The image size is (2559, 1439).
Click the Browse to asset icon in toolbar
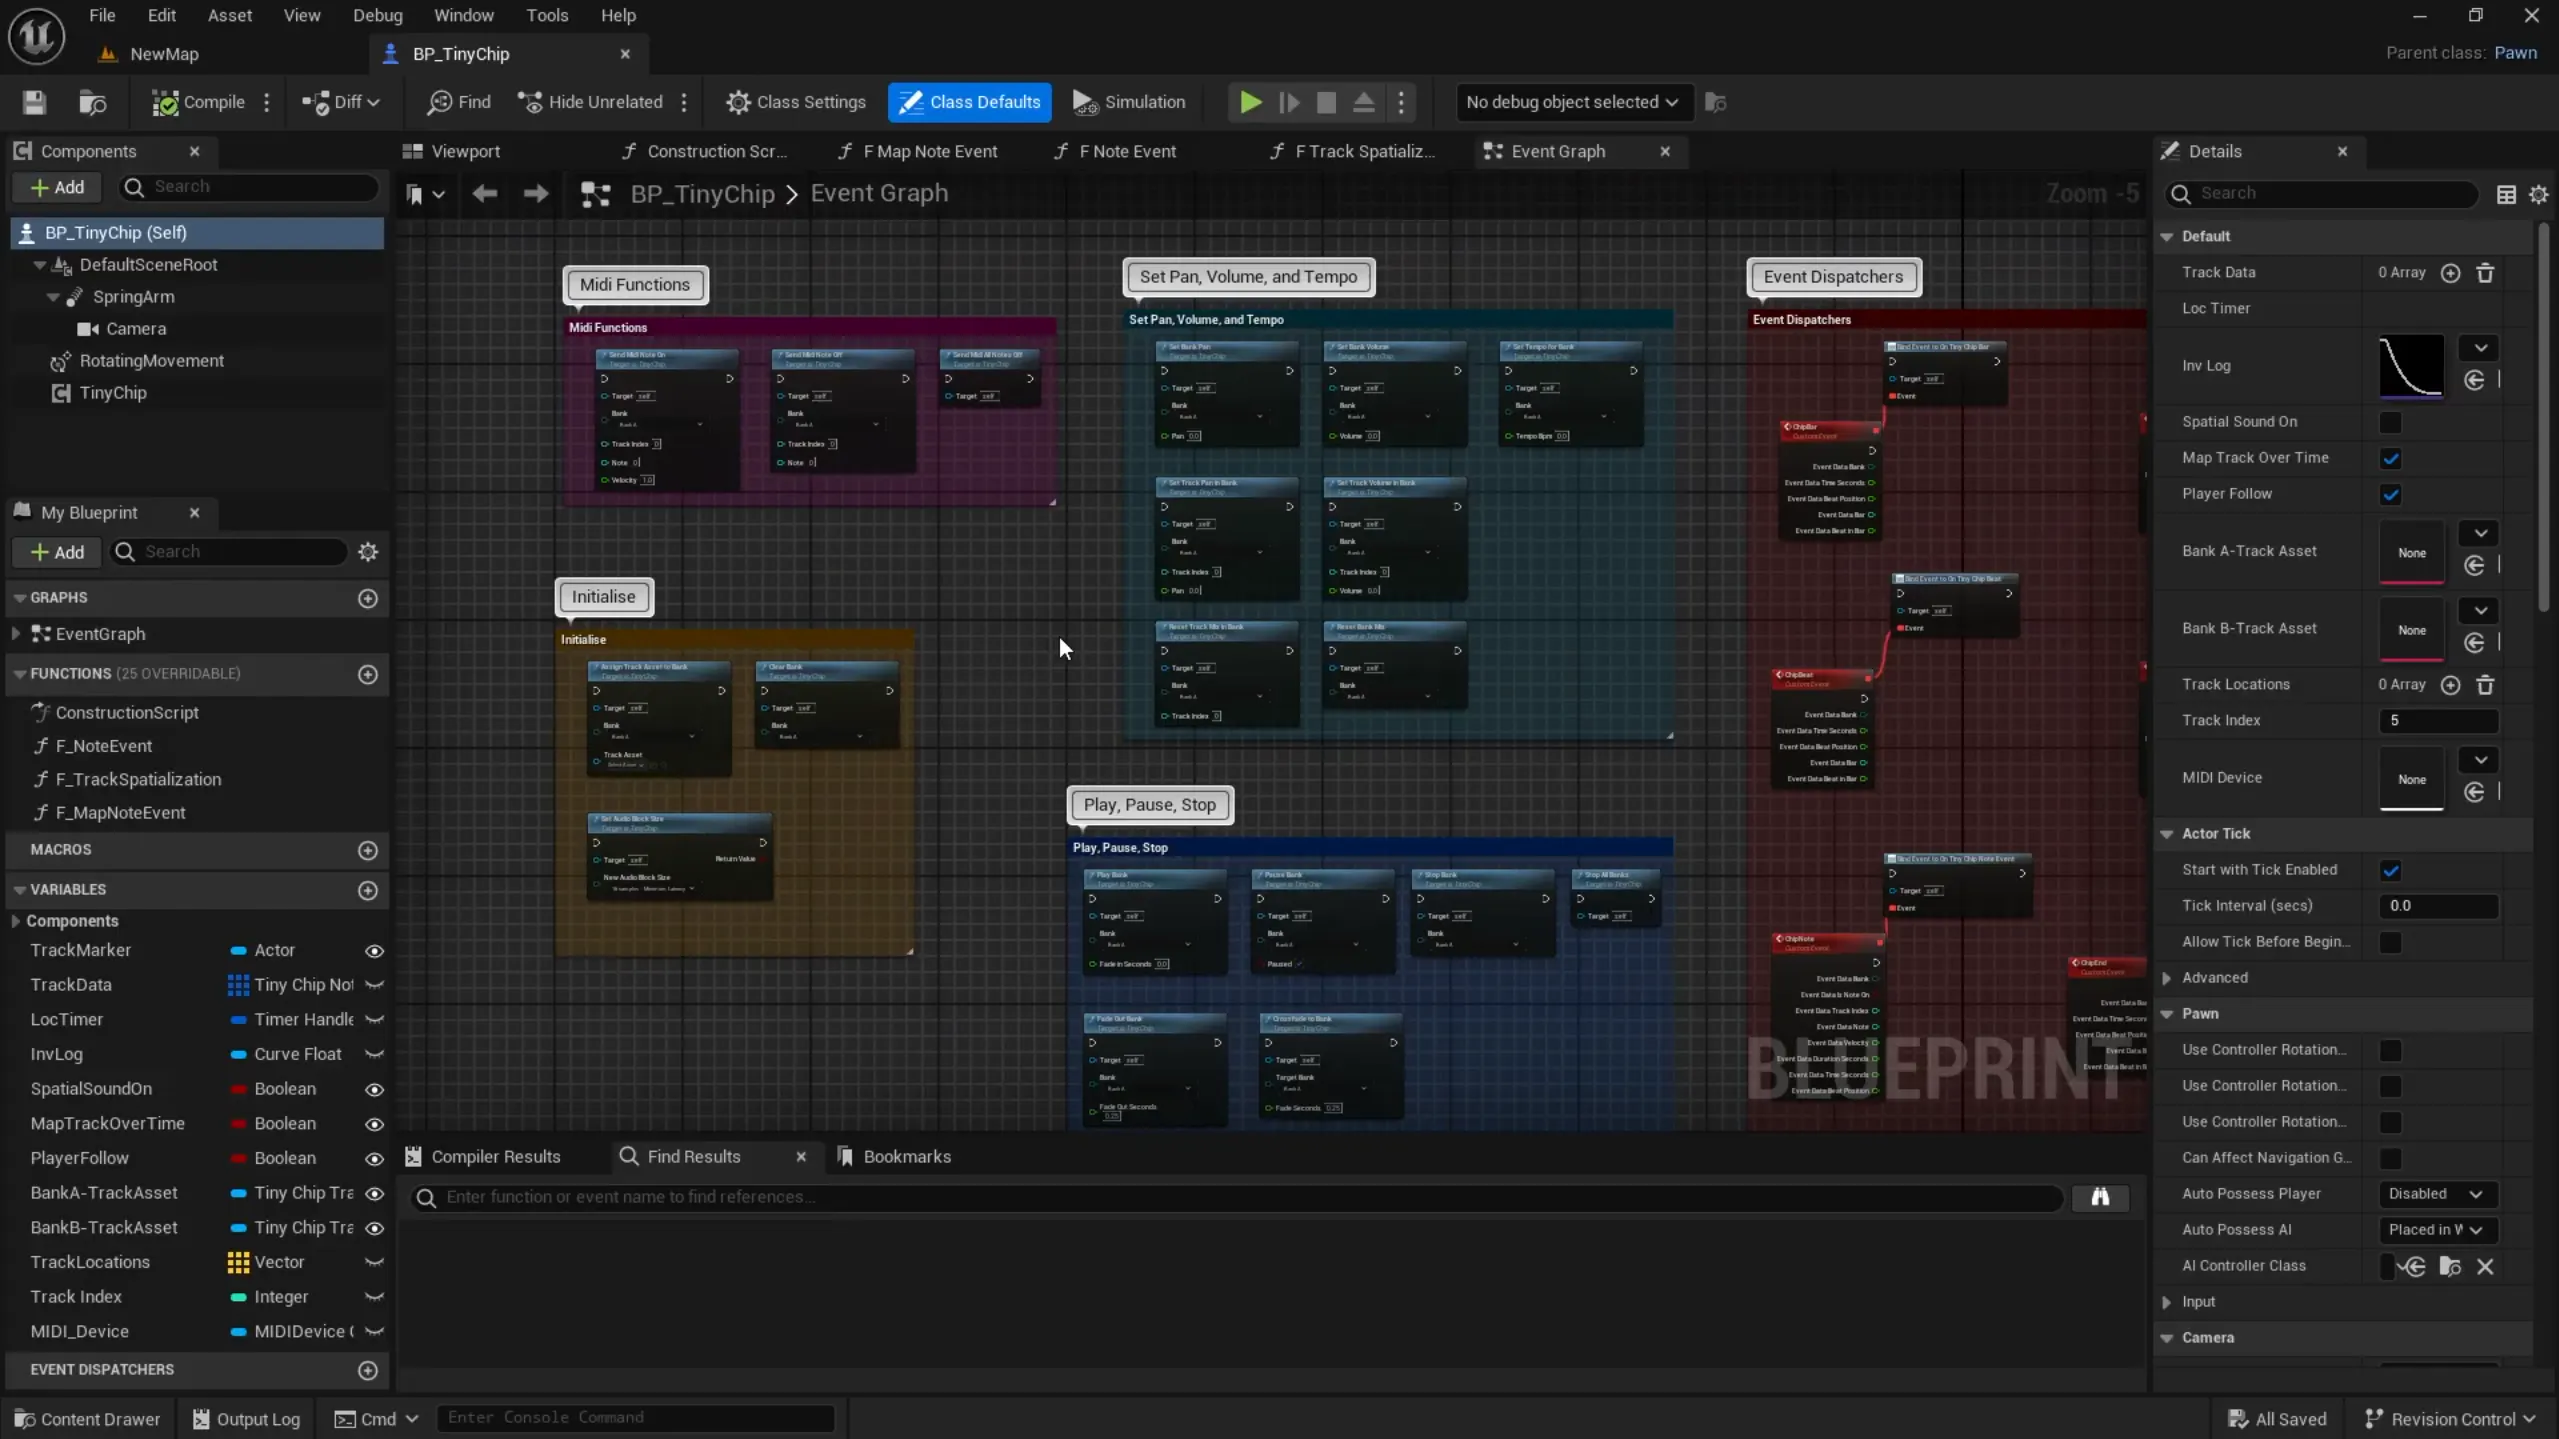tap(92, 102)
